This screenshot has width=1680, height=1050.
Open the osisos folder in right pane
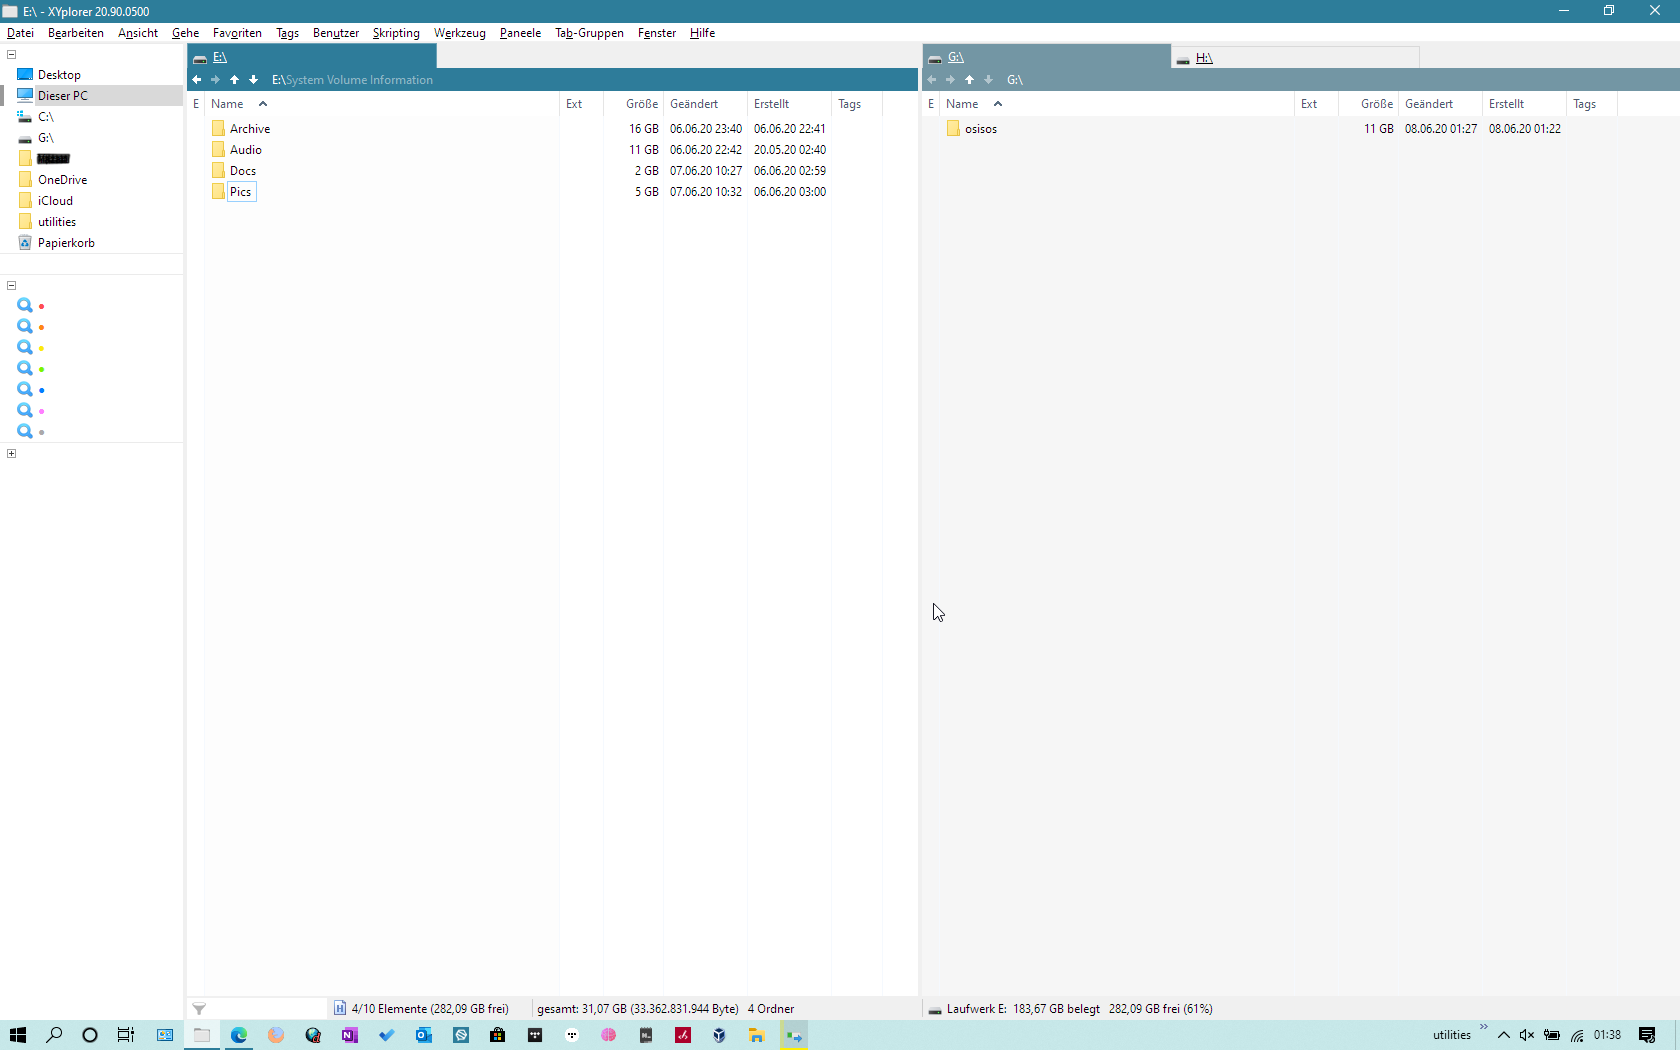980,129
